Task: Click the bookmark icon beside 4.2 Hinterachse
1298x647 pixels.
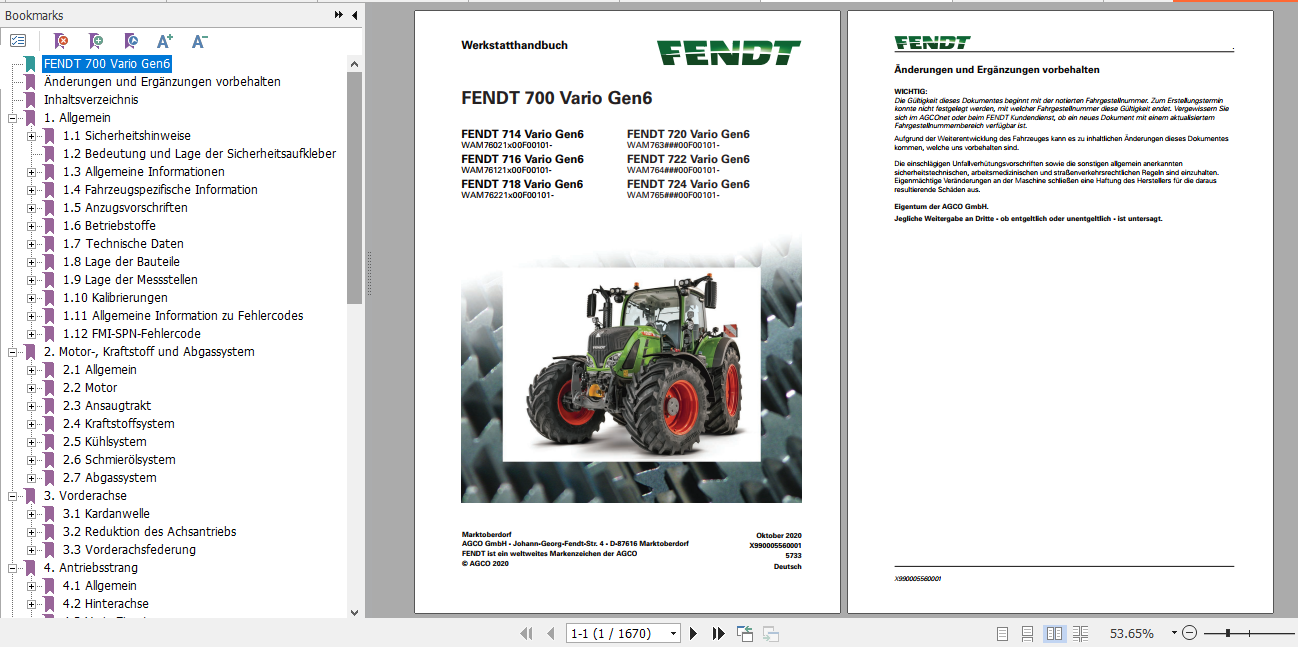Action: [x=49, y=604]
